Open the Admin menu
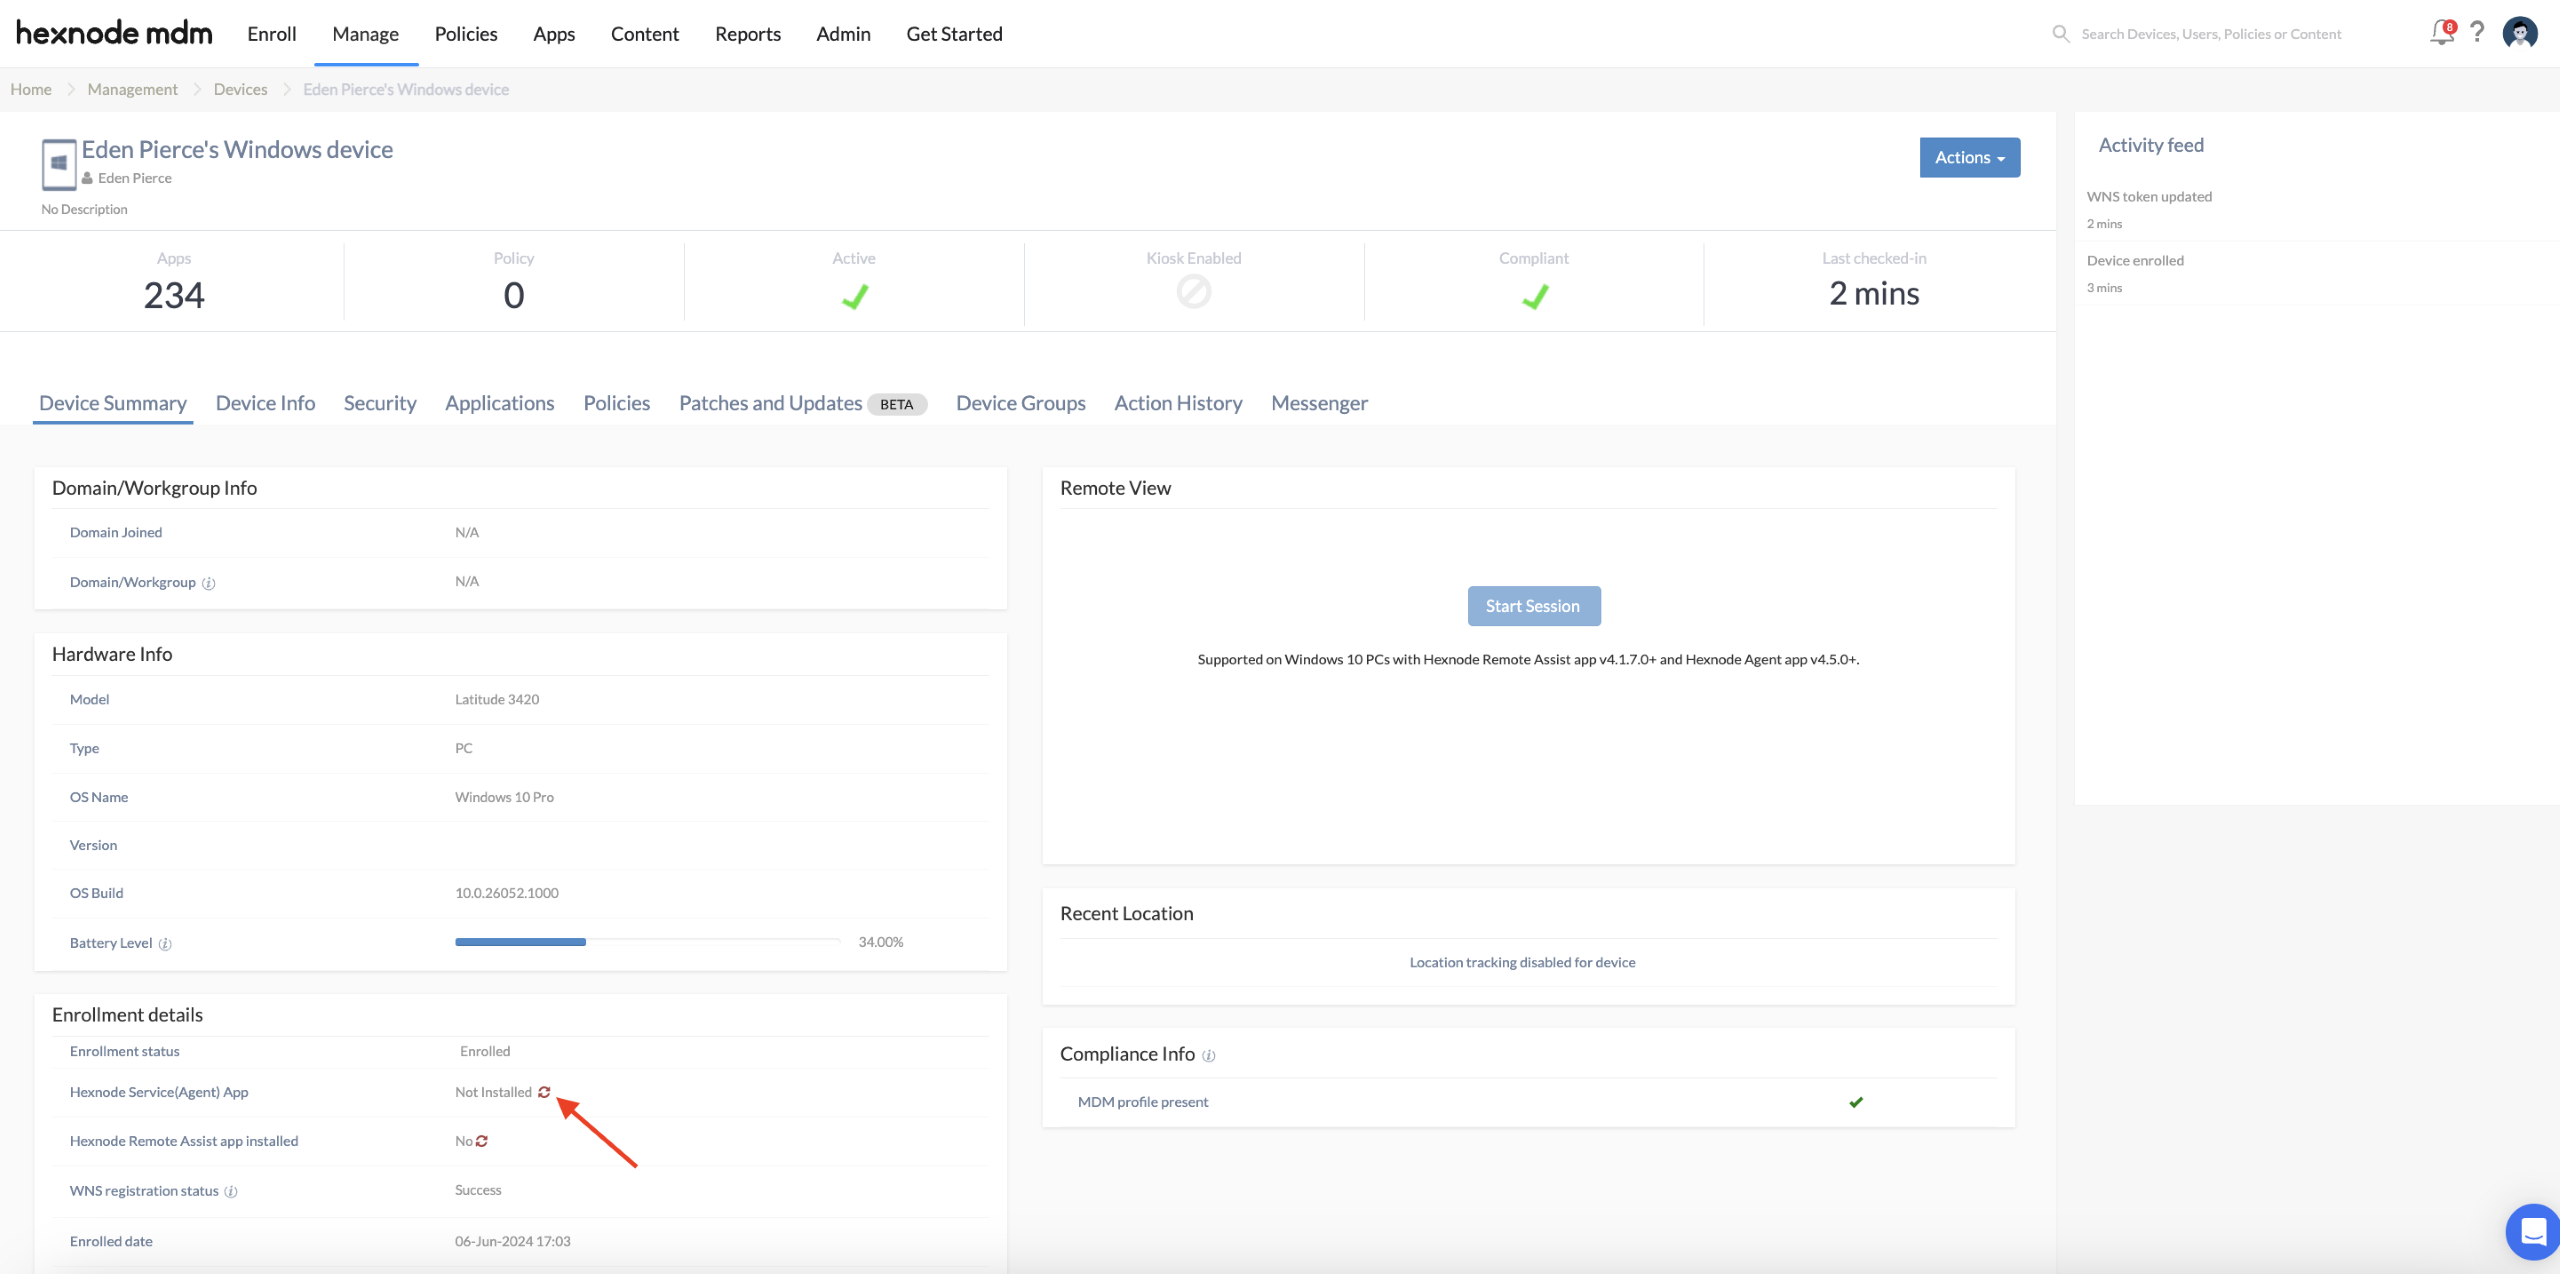This screenshot has height=1274, width=2560. [x=843, y=34]
